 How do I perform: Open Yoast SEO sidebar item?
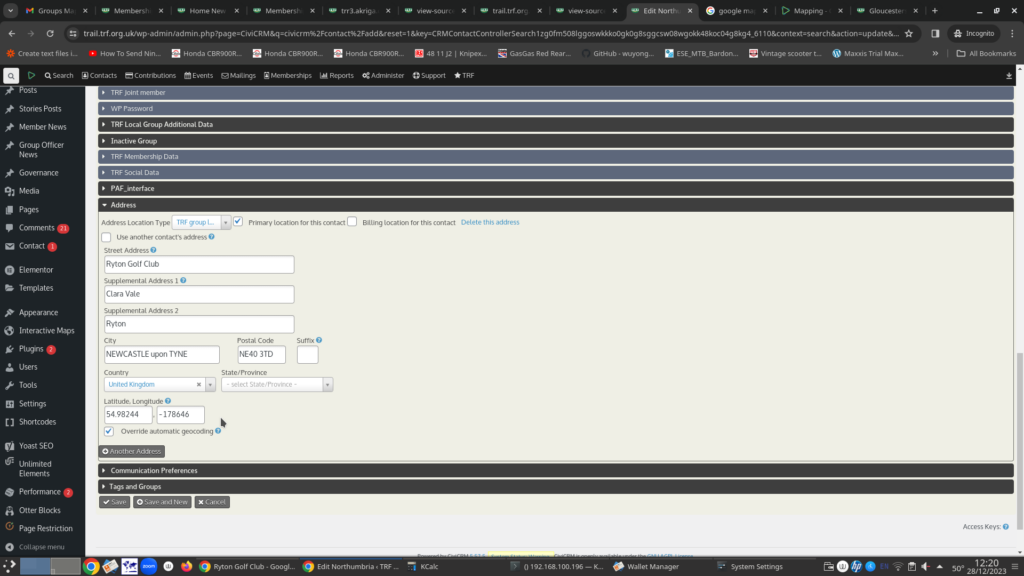35,446
